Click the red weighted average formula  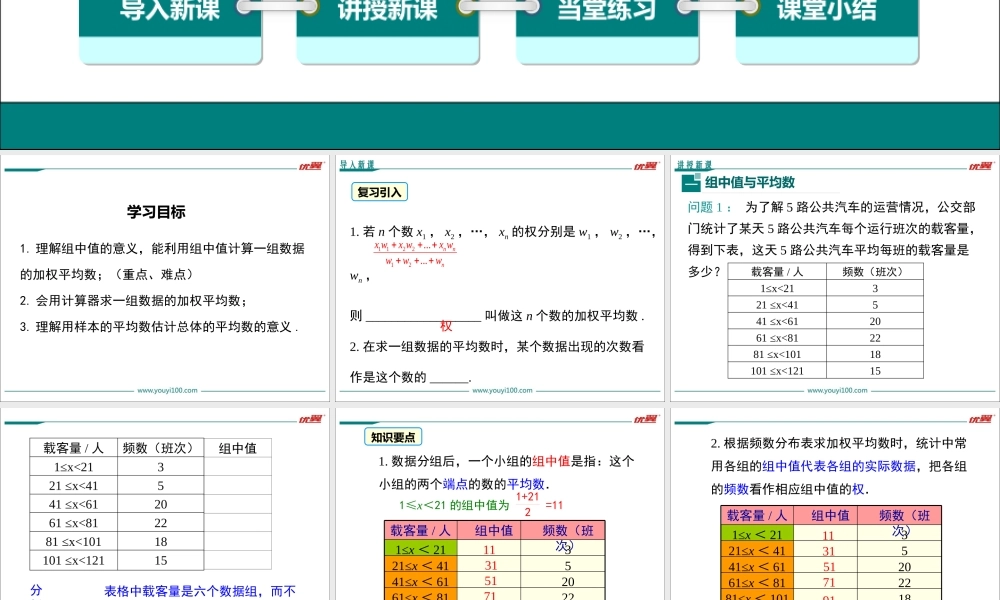tap(415, 254)
